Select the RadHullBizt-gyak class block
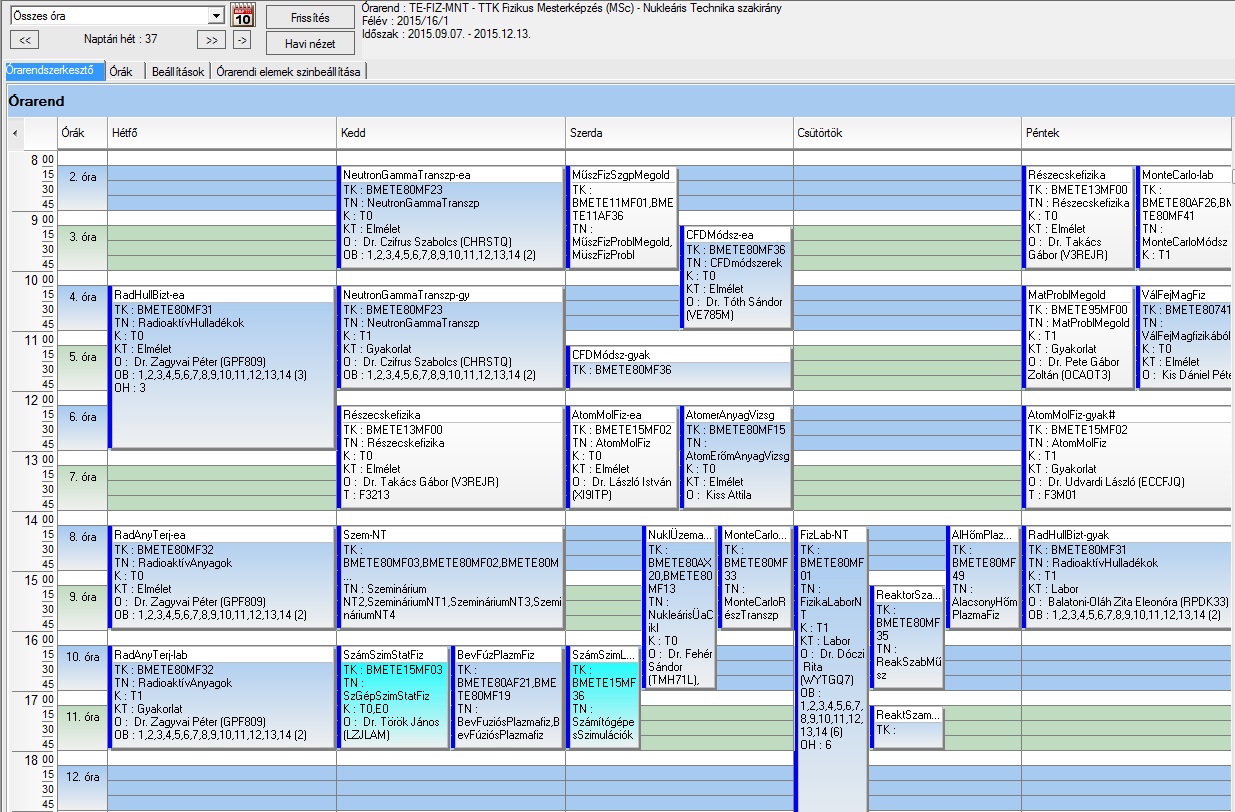 tap(1127, 577)
